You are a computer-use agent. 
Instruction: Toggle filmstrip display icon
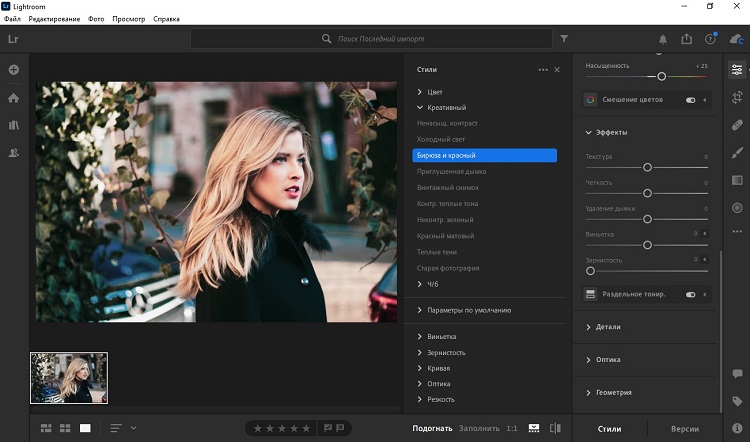pos(534,428)
